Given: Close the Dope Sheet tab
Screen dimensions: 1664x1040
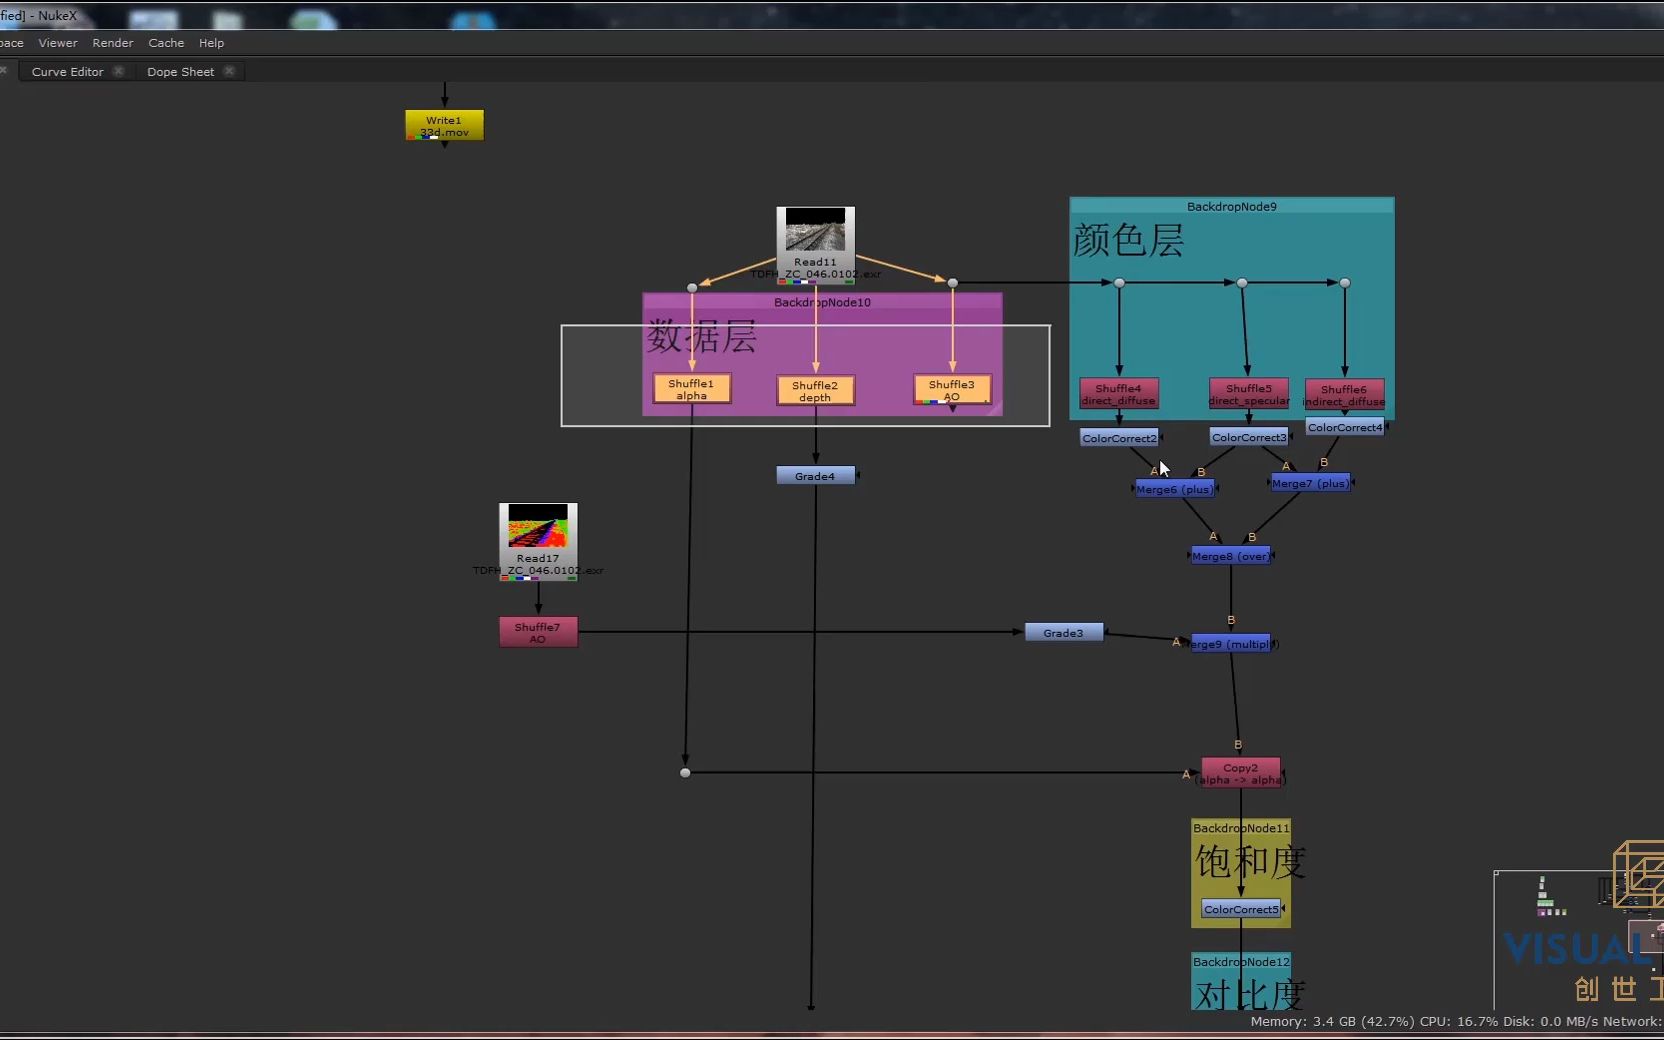Looking at the screenshot, I should (229, 71).
